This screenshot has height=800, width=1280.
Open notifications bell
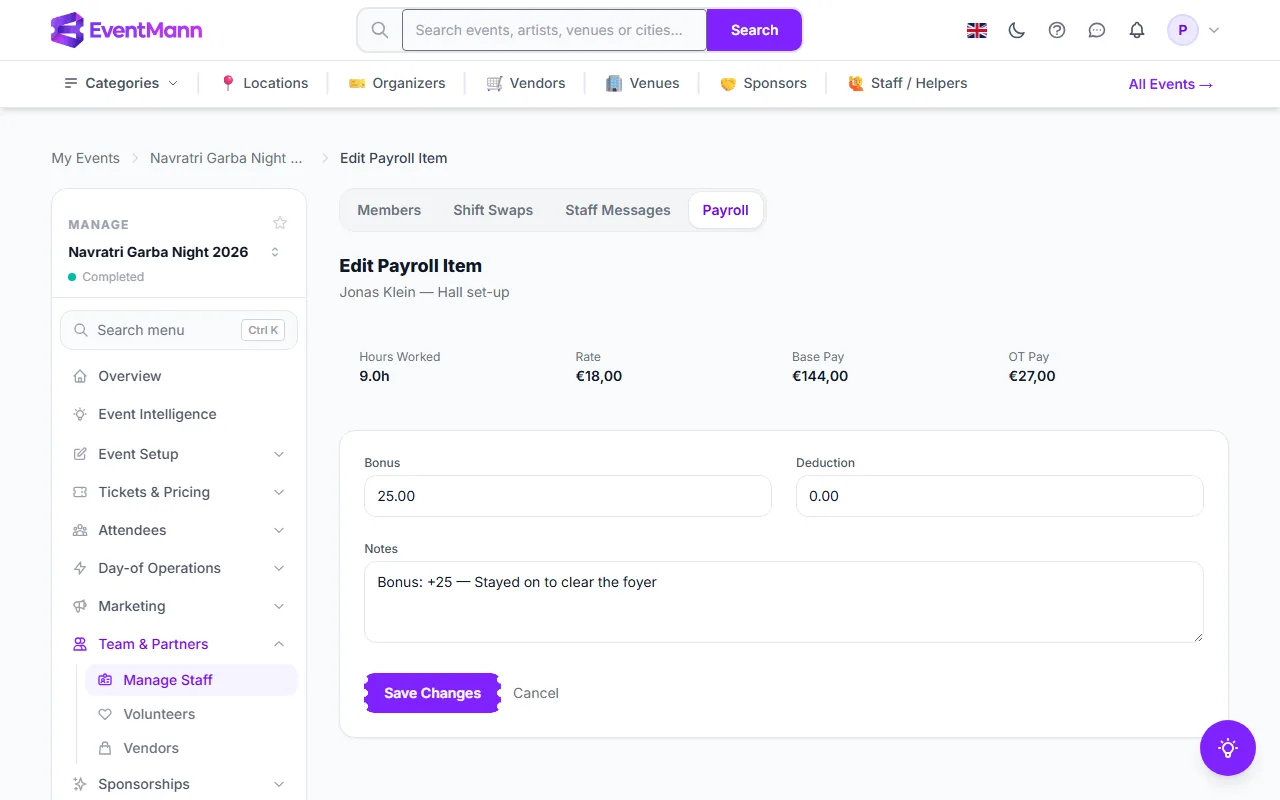[1137, 30]
